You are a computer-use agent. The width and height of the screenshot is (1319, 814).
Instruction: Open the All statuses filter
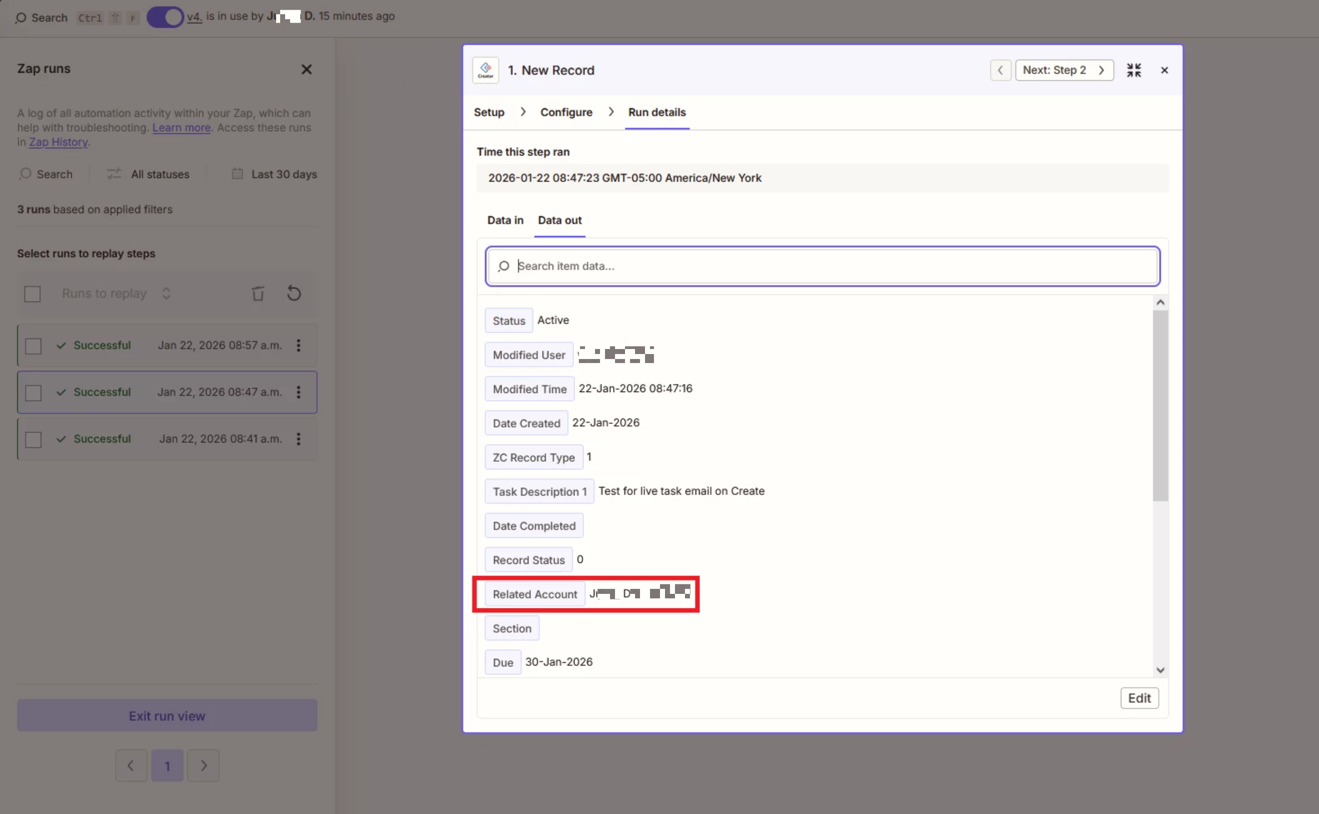coord(148,174)
